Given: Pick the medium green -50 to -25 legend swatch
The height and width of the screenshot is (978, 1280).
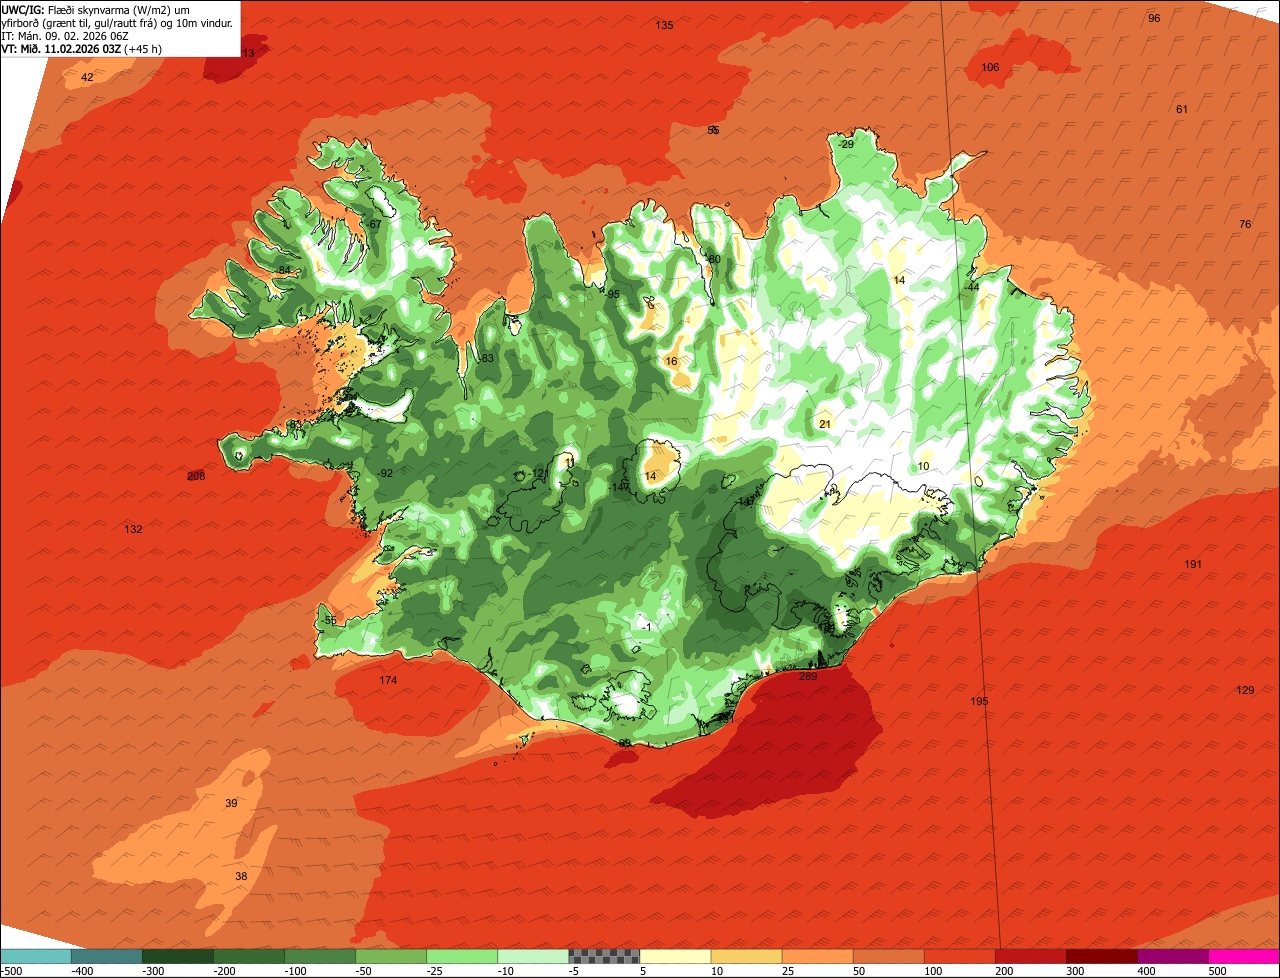Looking at the screenshot, I should (391, 956).
